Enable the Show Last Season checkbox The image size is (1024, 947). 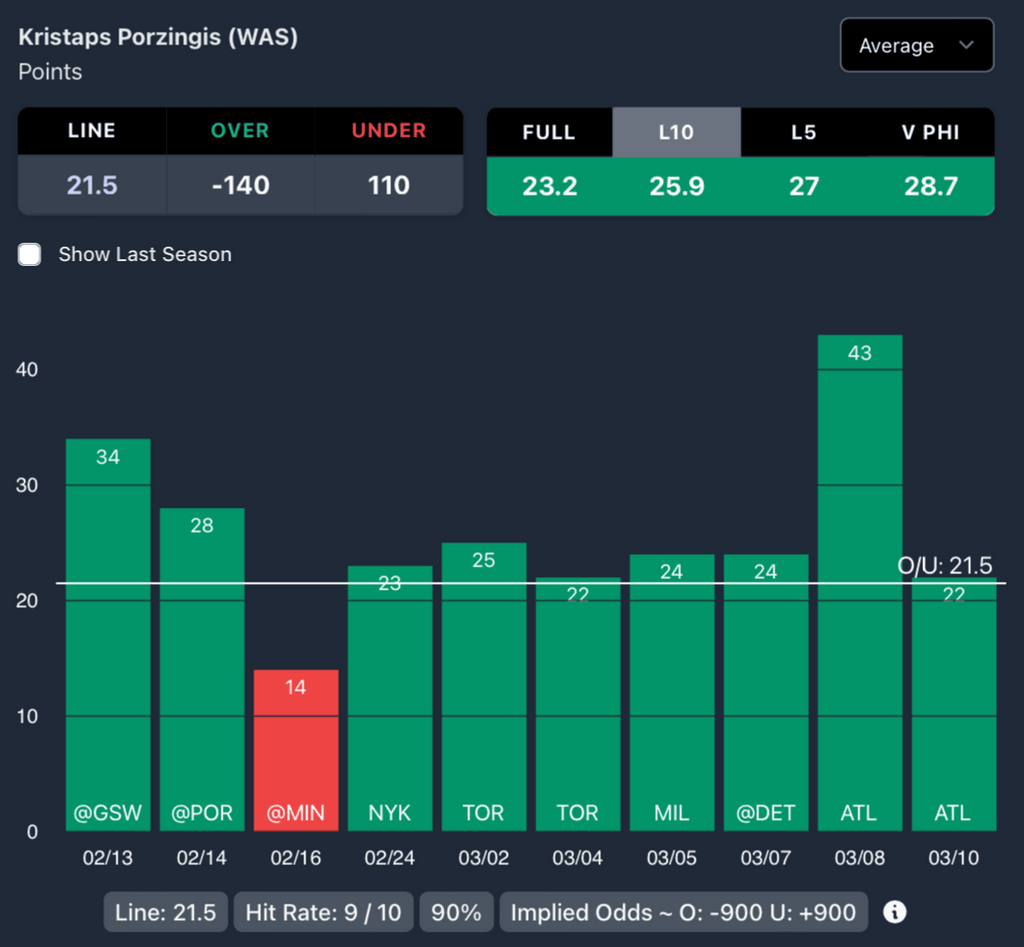pos(30,254)
